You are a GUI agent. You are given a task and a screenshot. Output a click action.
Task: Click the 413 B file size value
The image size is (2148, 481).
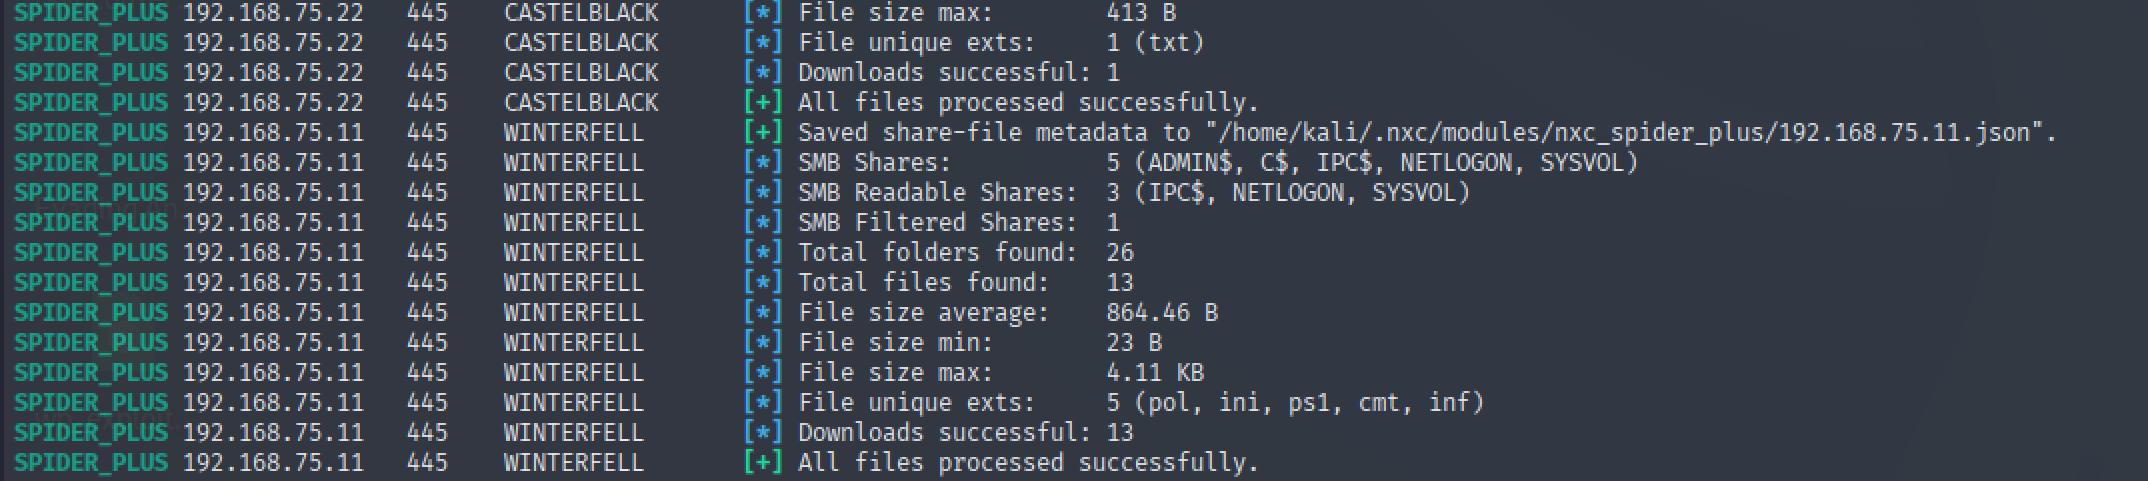(x=1140, y=13)
